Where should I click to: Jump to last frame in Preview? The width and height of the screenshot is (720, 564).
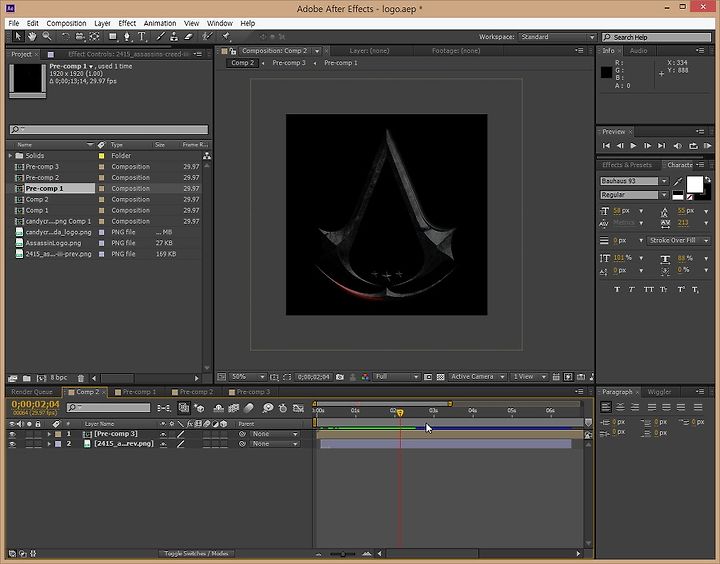pyautogui.click(x=661, y=146)
